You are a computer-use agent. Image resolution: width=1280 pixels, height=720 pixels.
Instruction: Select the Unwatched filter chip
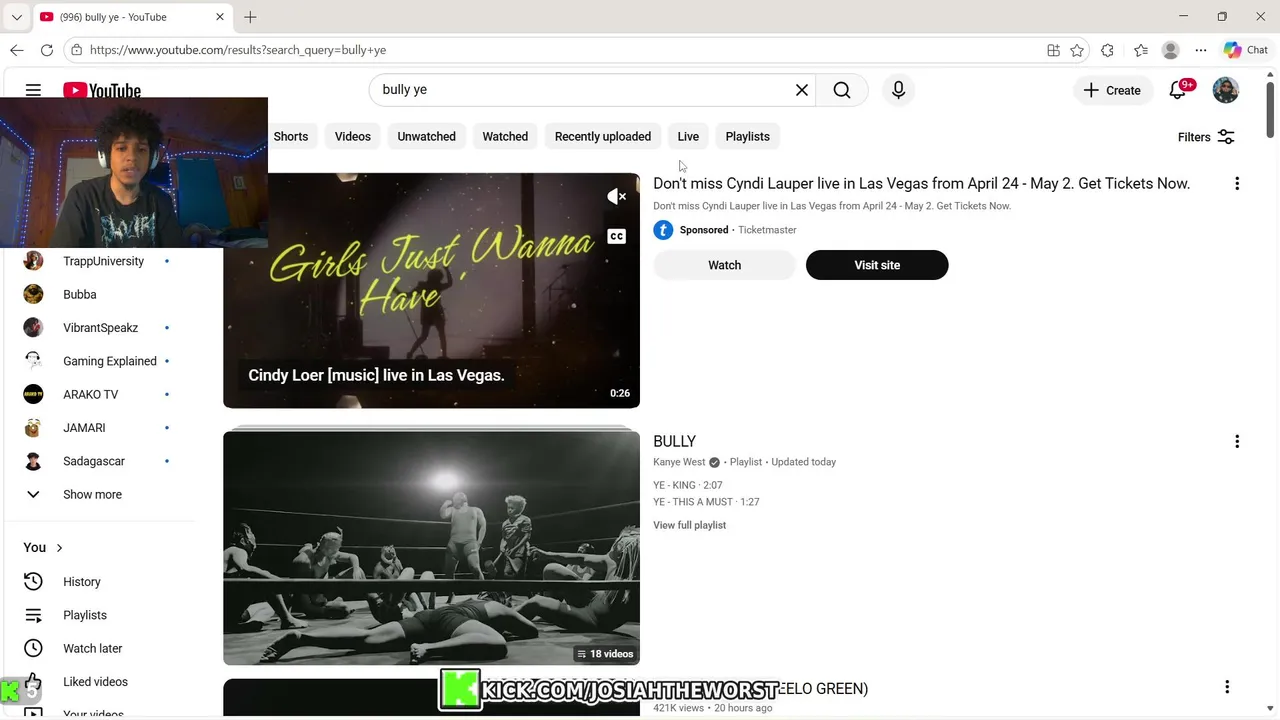point(426,137)
